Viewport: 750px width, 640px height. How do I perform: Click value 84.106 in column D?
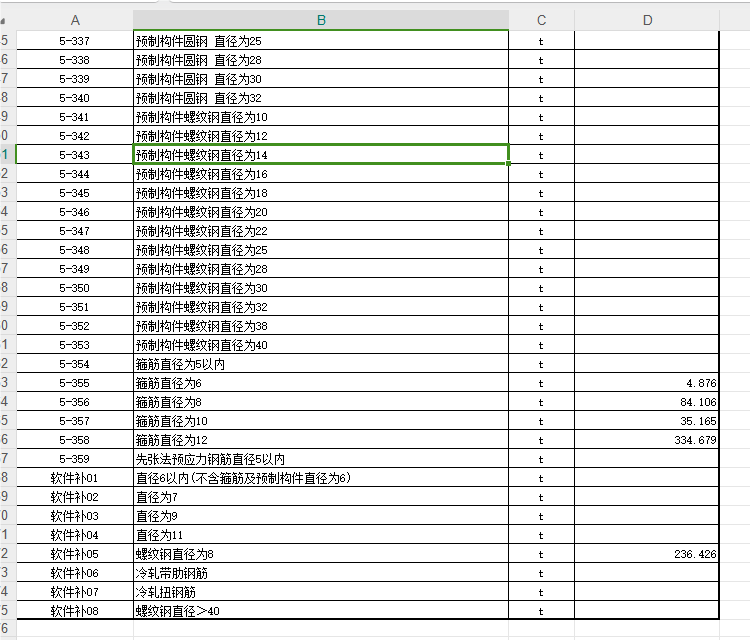(698, 402)
